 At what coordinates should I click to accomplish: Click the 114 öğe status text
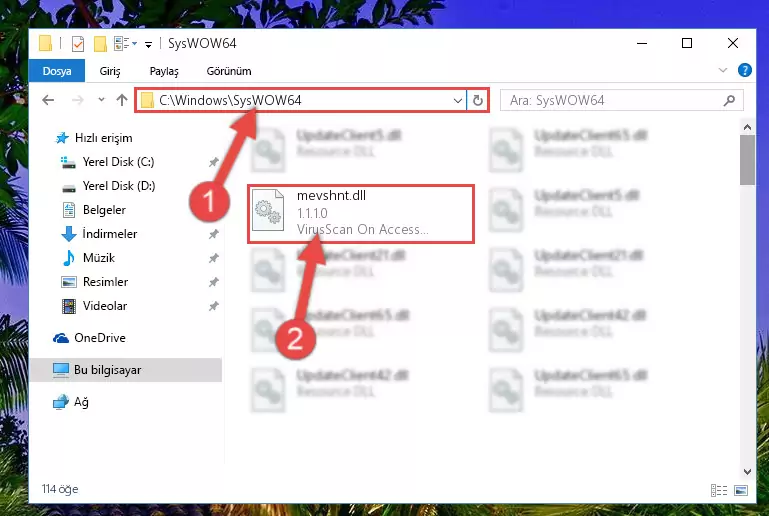tap(60, 490)
